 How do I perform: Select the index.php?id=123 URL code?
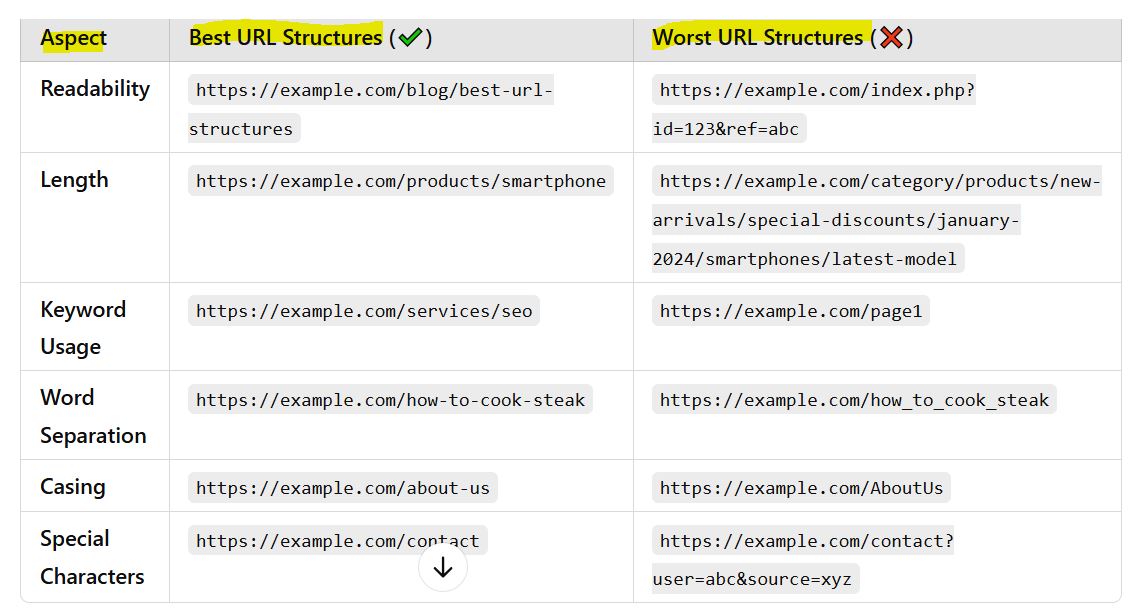click(813, 109)
